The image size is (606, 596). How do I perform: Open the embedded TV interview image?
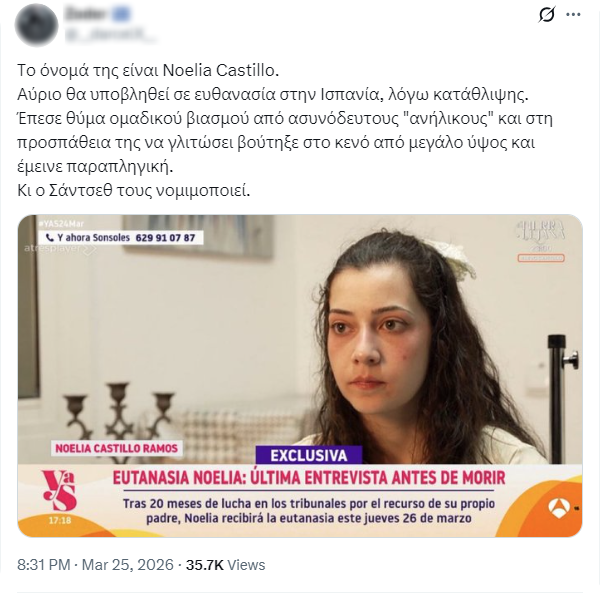click(300, 376)
